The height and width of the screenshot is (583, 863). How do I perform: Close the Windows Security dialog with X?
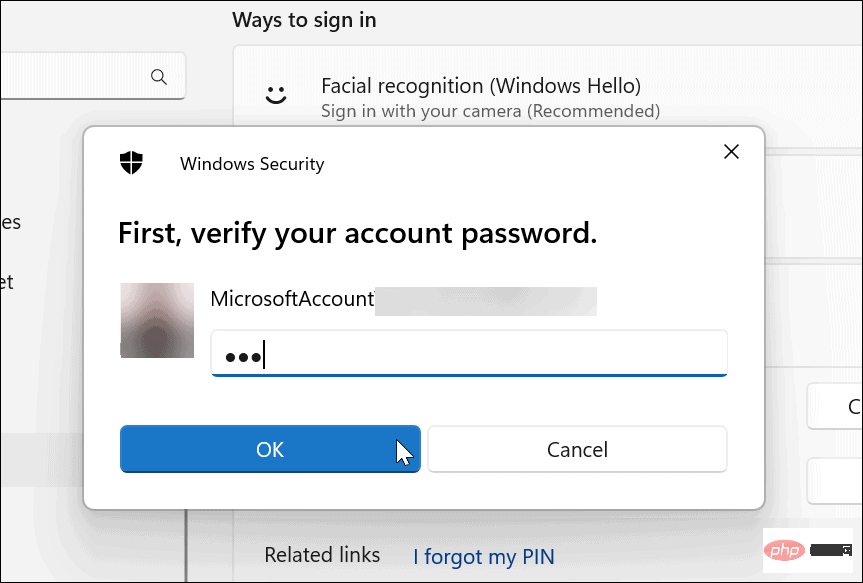pyautogui.click(x=731, y=151)
